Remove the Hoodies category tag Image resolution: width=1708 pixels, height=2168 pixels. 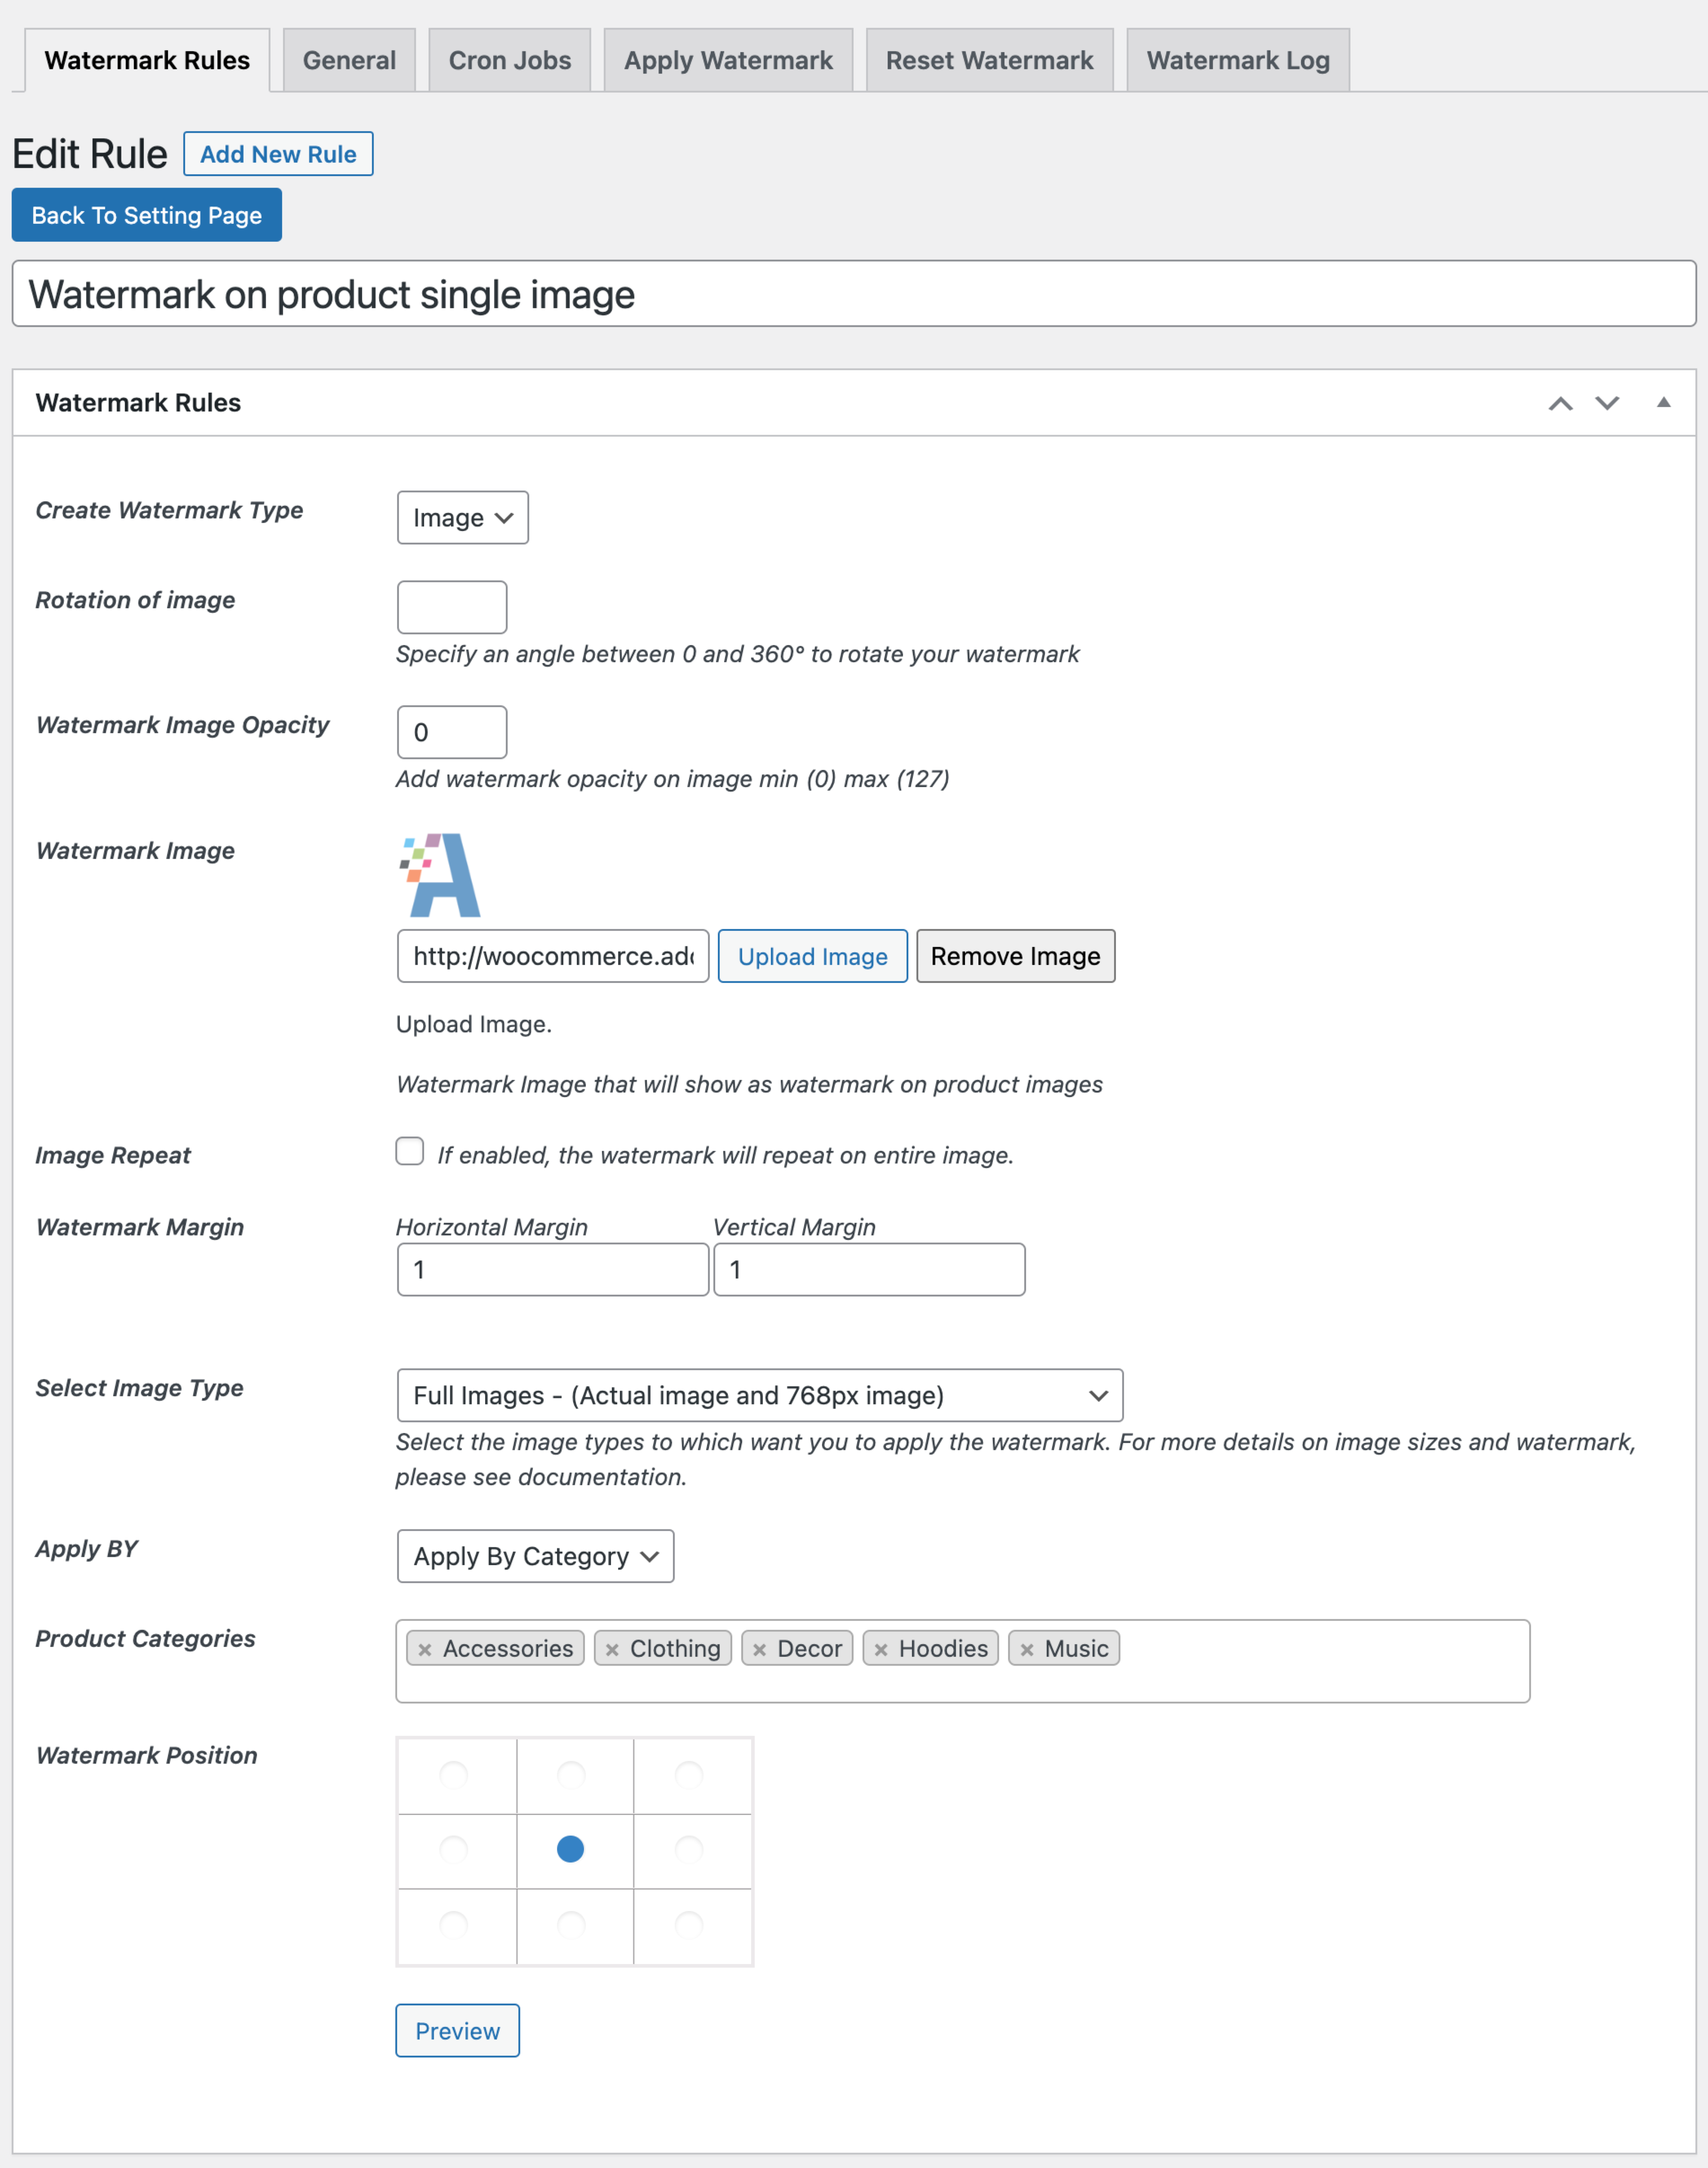coord(881,1650)
